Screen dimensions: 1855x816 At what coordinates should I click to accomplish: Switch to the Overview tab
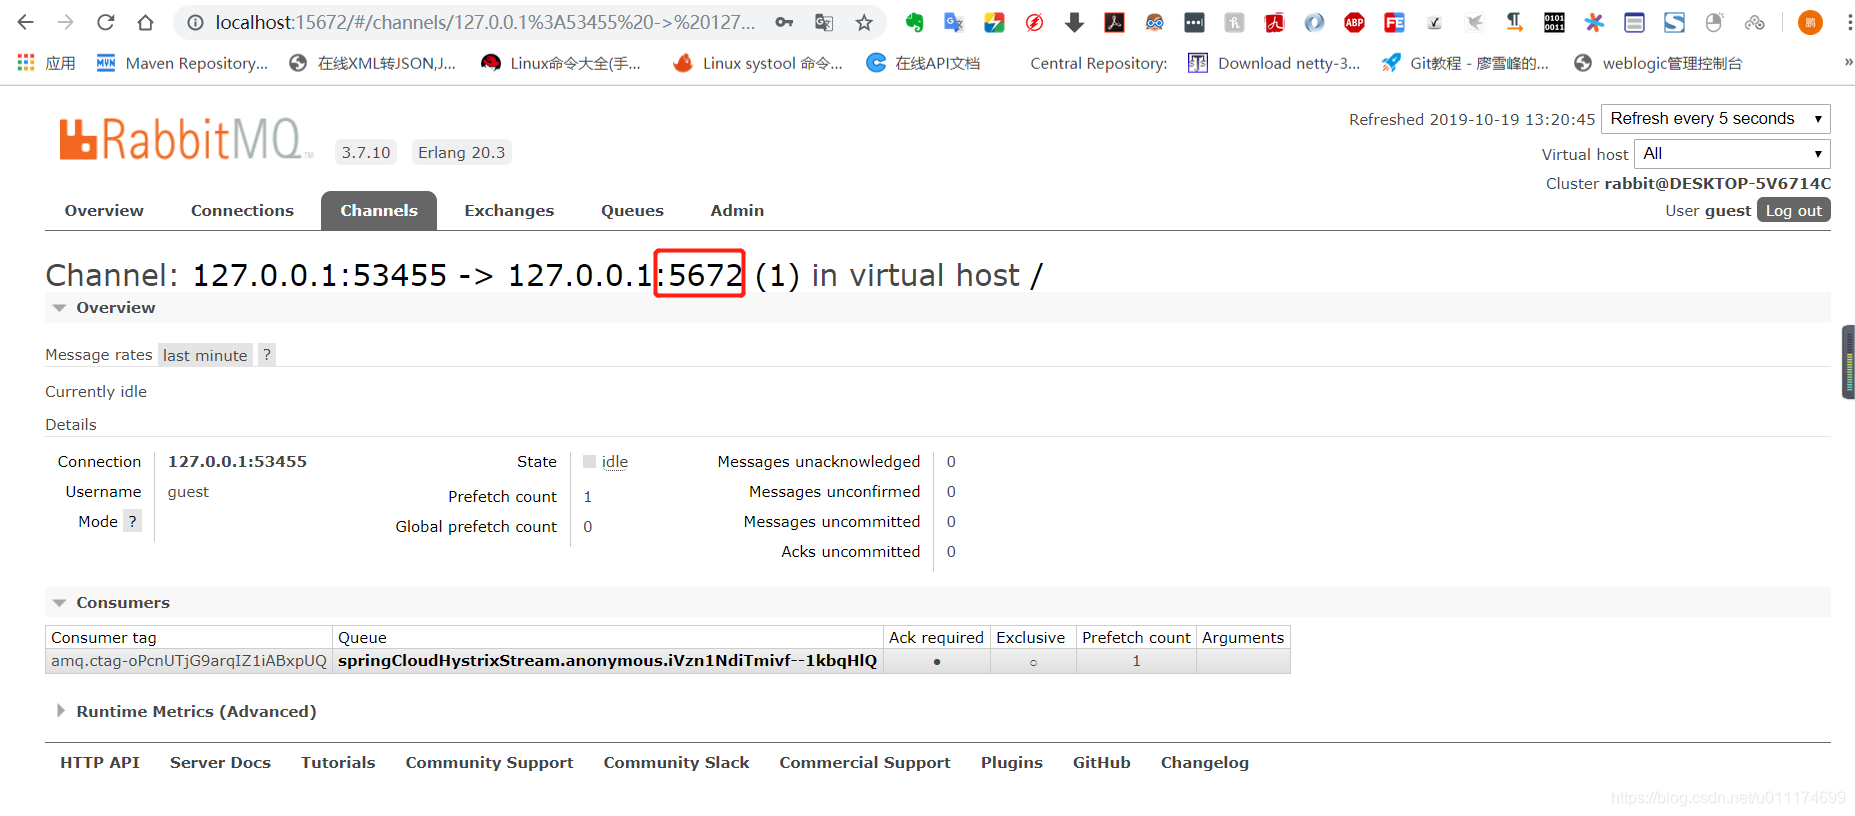click(x=104, y=210)
